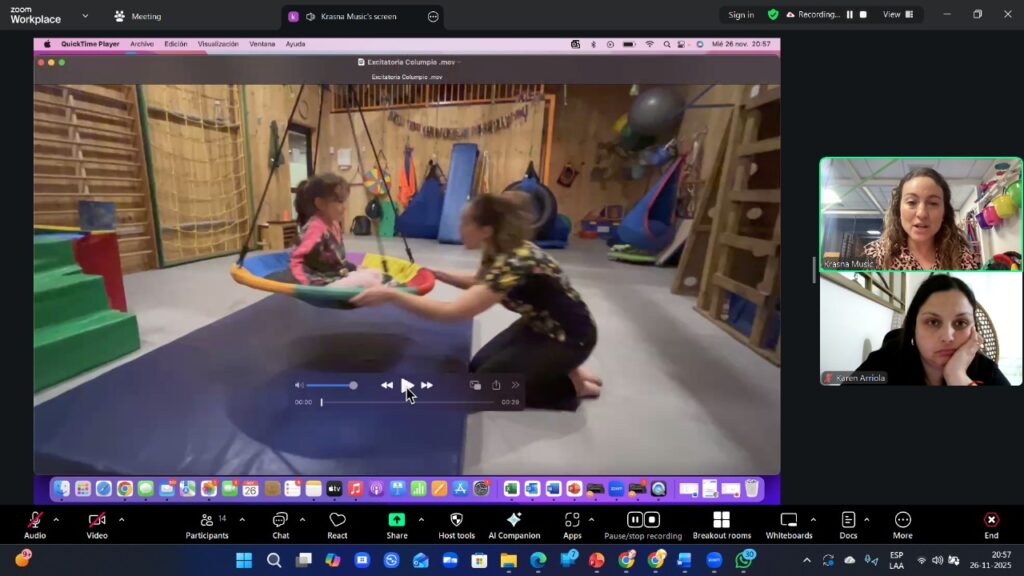This screenshot has width=1024, height=576.
Task: Click the QuickTime volume slider
Action: [x=331, y=385]
